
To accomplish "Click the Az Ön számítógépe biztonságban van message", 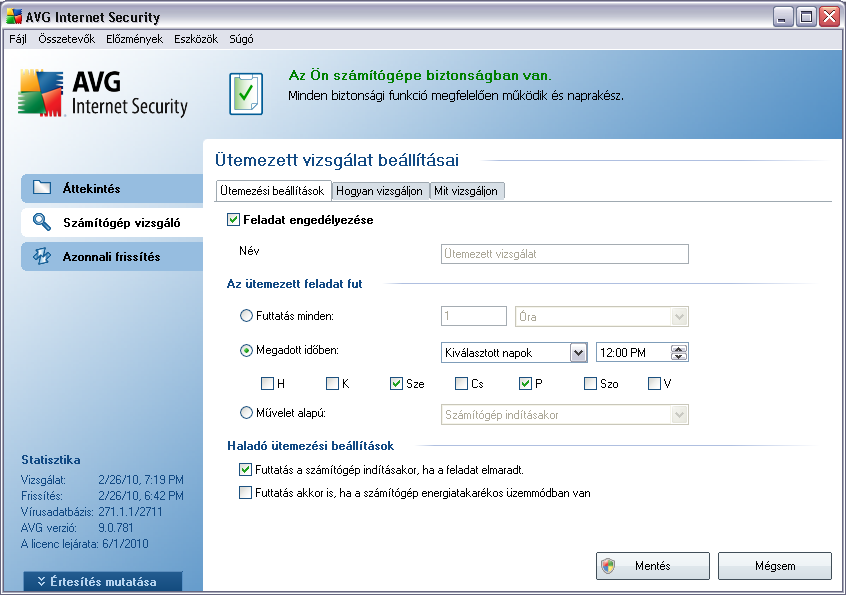I will point(420,75).
